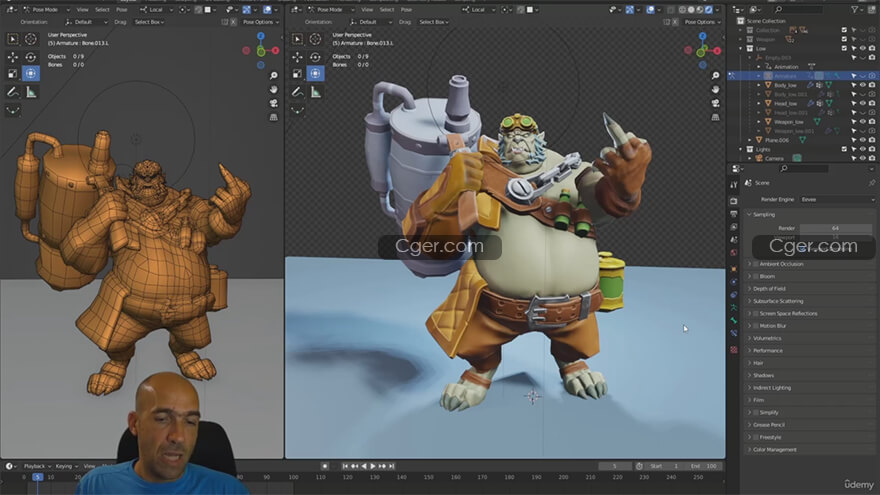Screen dimensions: 880x495
Task: Enable the Bloom checkbox
Action: click(755, 276)
